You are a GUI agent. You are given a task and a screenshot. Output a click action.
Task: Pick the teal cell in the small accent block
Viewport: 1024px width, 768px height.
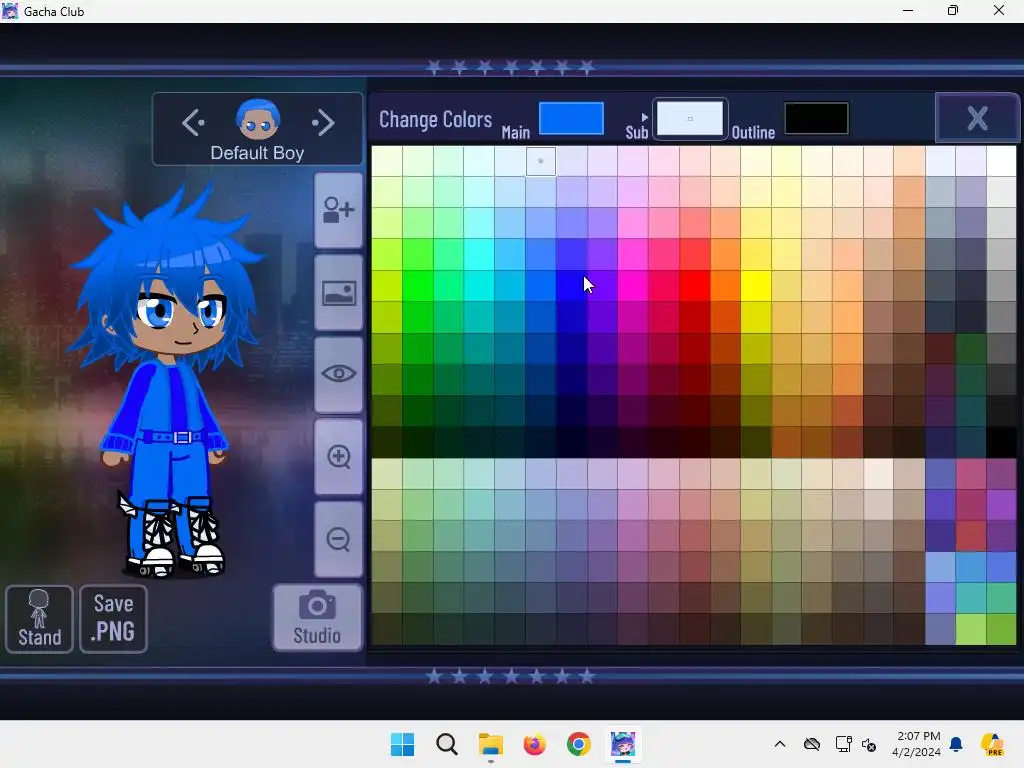pos(970,598)
